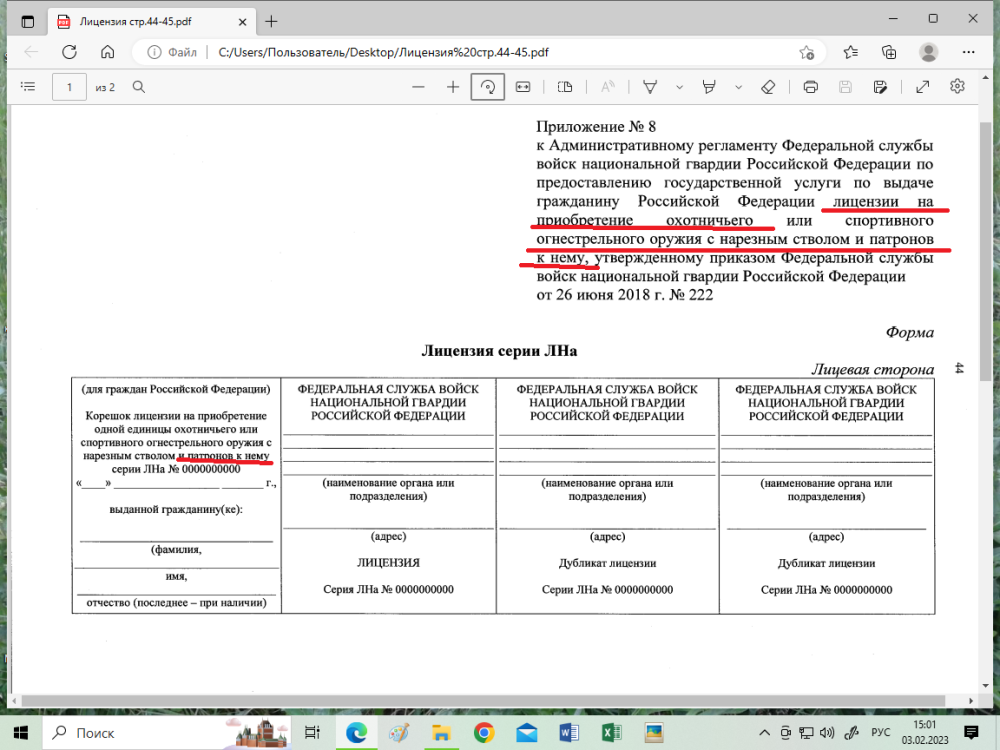Viewport: 1000px width, 750px height.
Task: Toggle fit-to-width page view
Action: click(522, 87)
